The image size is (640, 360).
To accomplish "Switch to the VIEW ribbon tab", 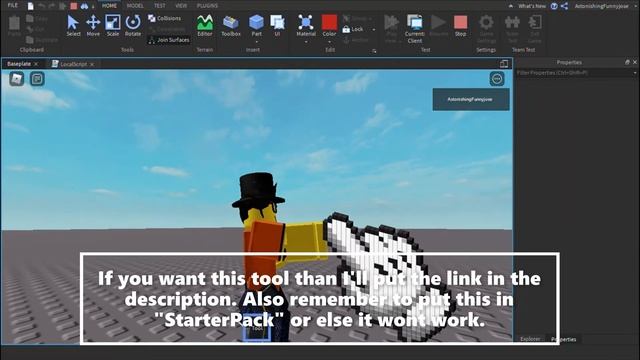I will click(x=181, y=6).
